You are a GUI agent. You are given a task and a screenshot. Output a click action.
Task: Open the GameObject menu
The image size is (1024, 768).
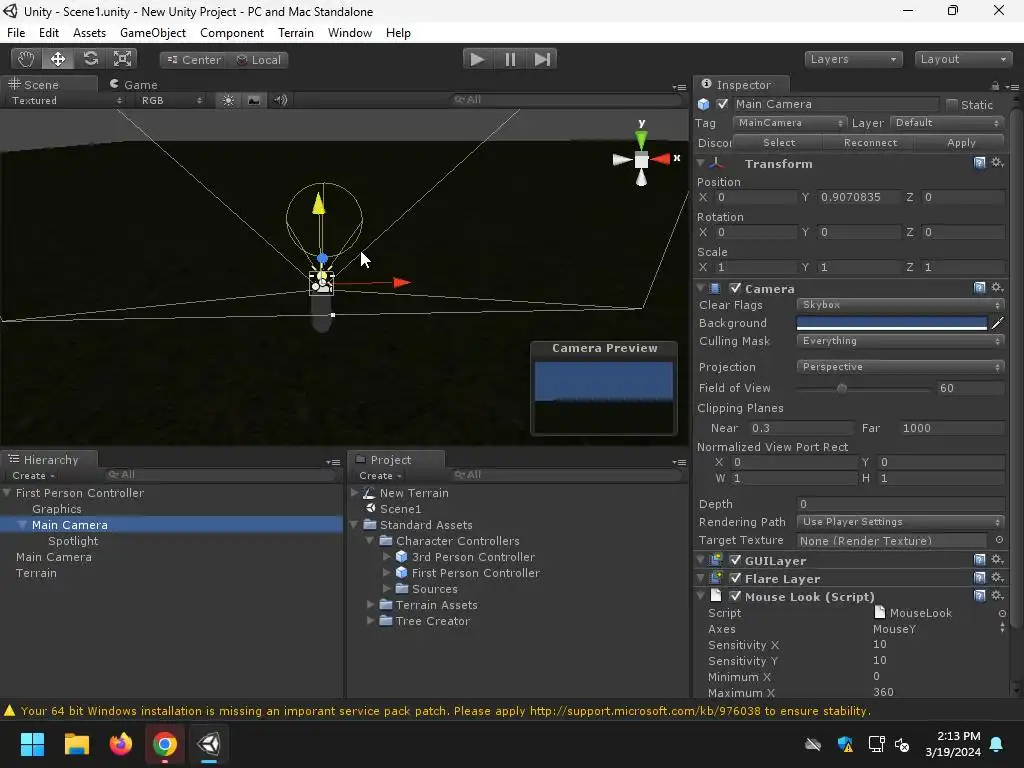[153, 33]
